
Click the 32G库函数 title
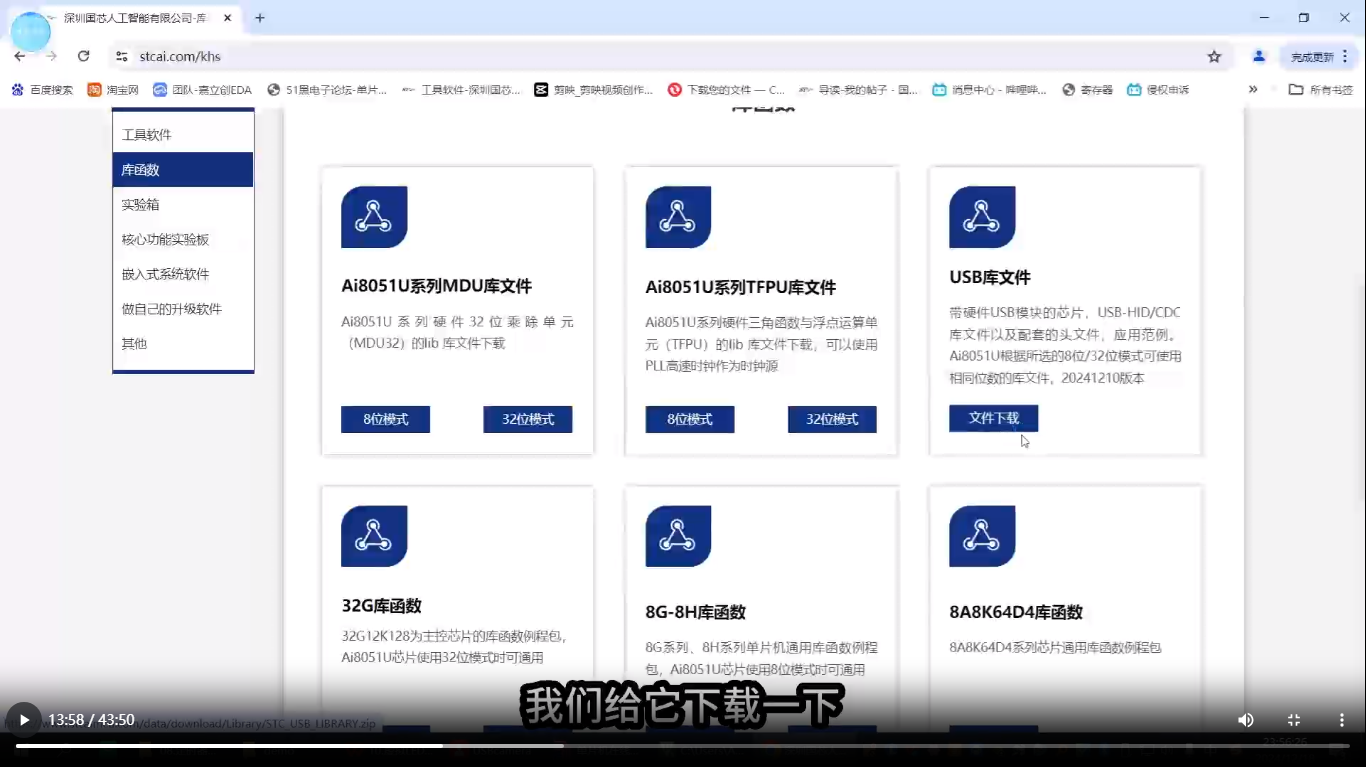(x=382, y=606)
